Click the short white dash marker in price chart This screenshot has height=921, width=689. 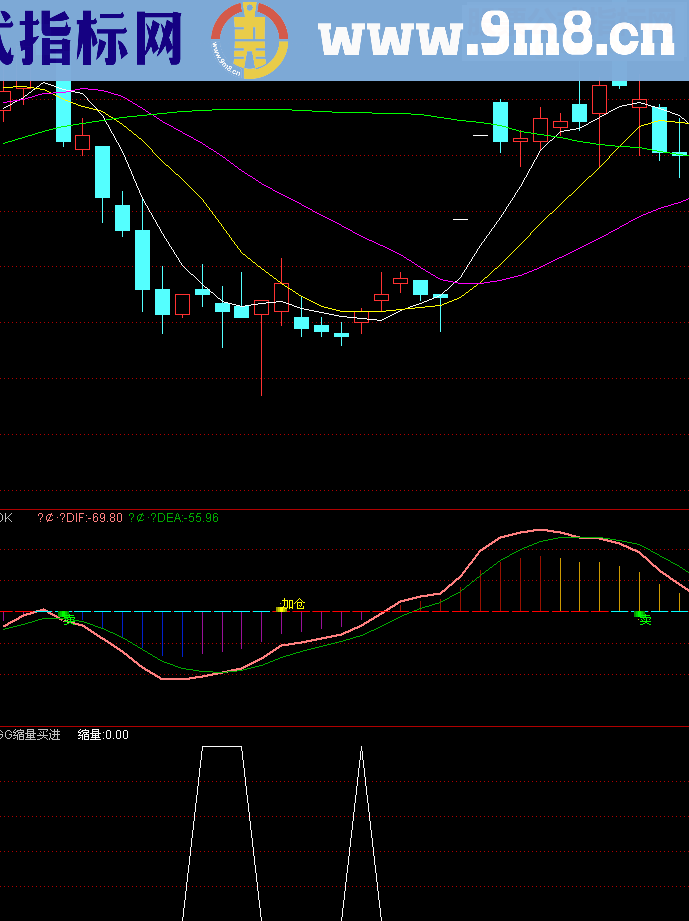(460, 218)
